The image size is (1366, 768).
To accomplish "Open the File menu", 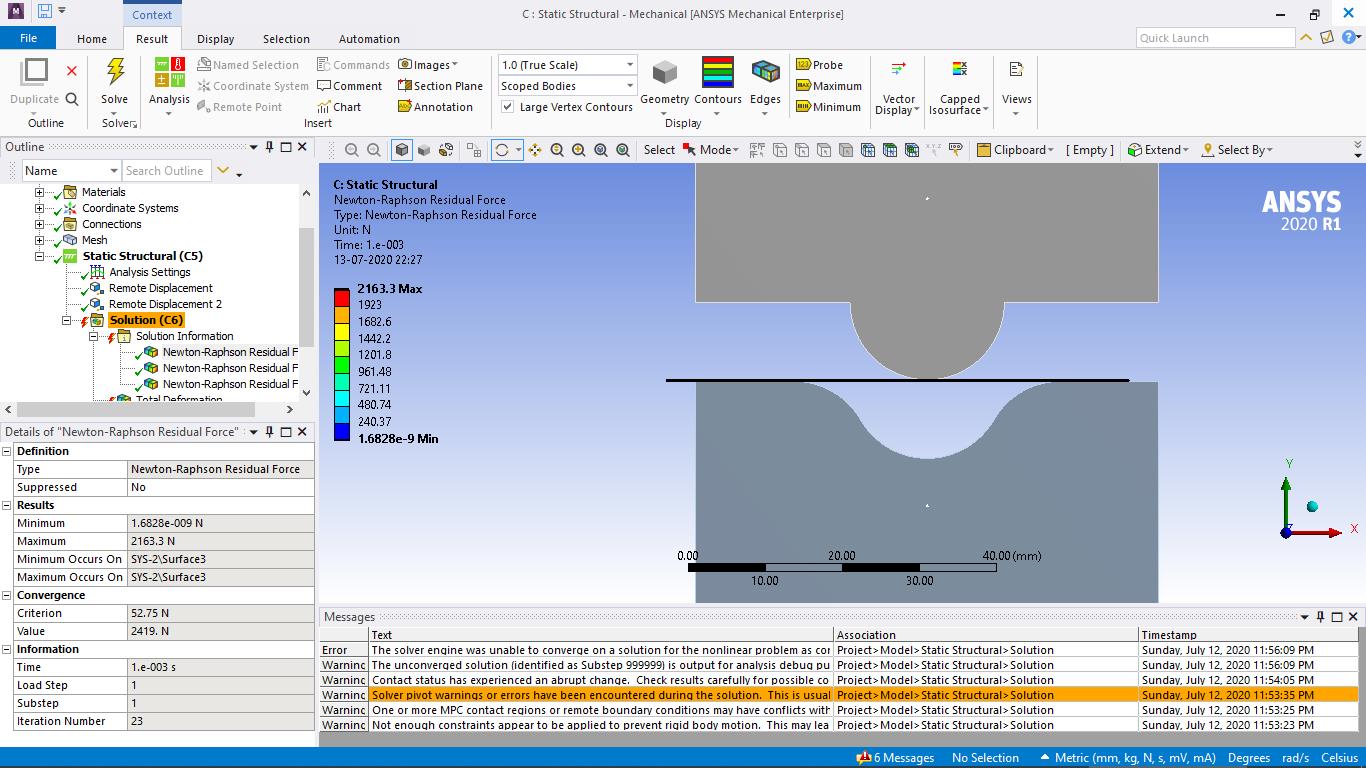I will 28,38.
